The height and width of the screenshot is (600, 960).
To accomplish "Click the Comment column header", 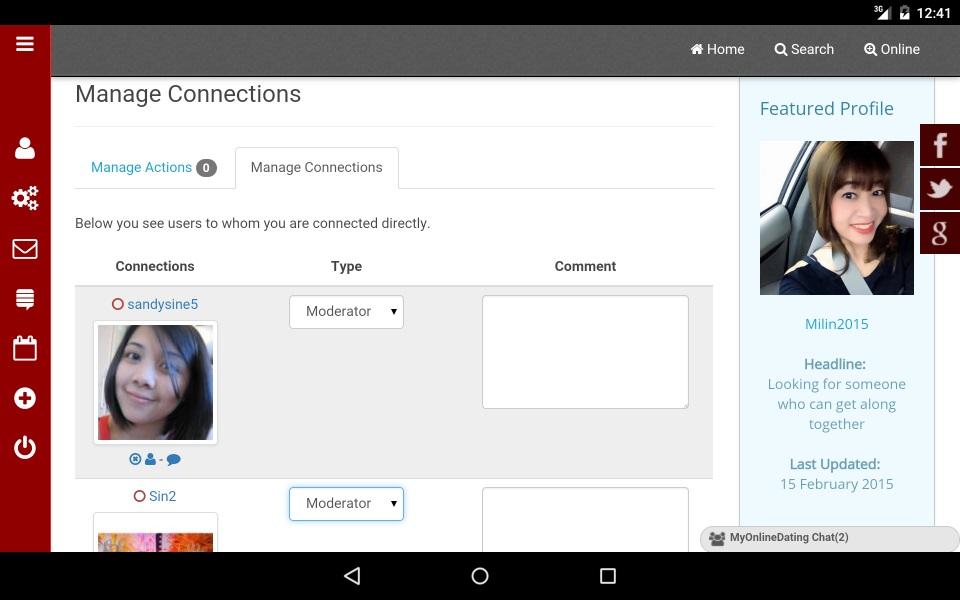I will click(585, 266).
